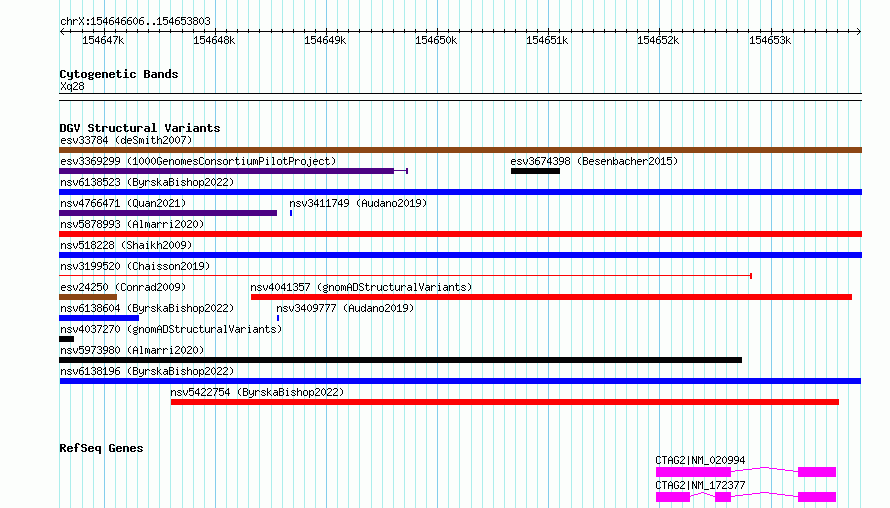Open nsv6138523 (ByrskaBishop2022) blue bar

point(460,192)
